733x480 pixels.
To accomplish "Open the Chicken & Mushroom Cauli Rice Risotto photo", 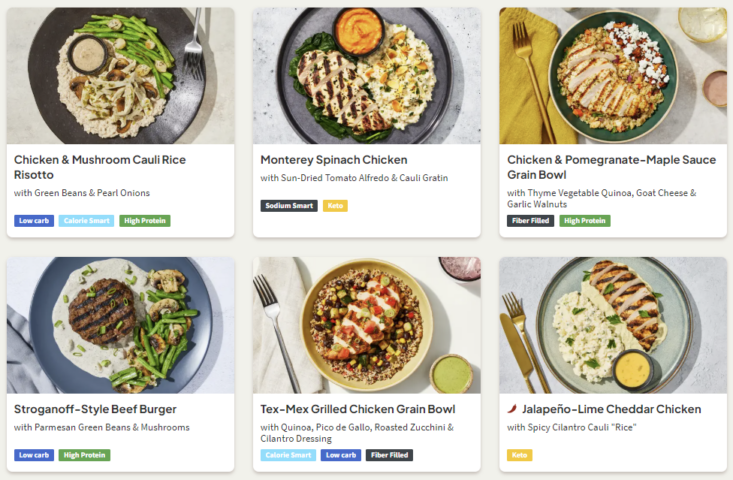I will 120,76.
